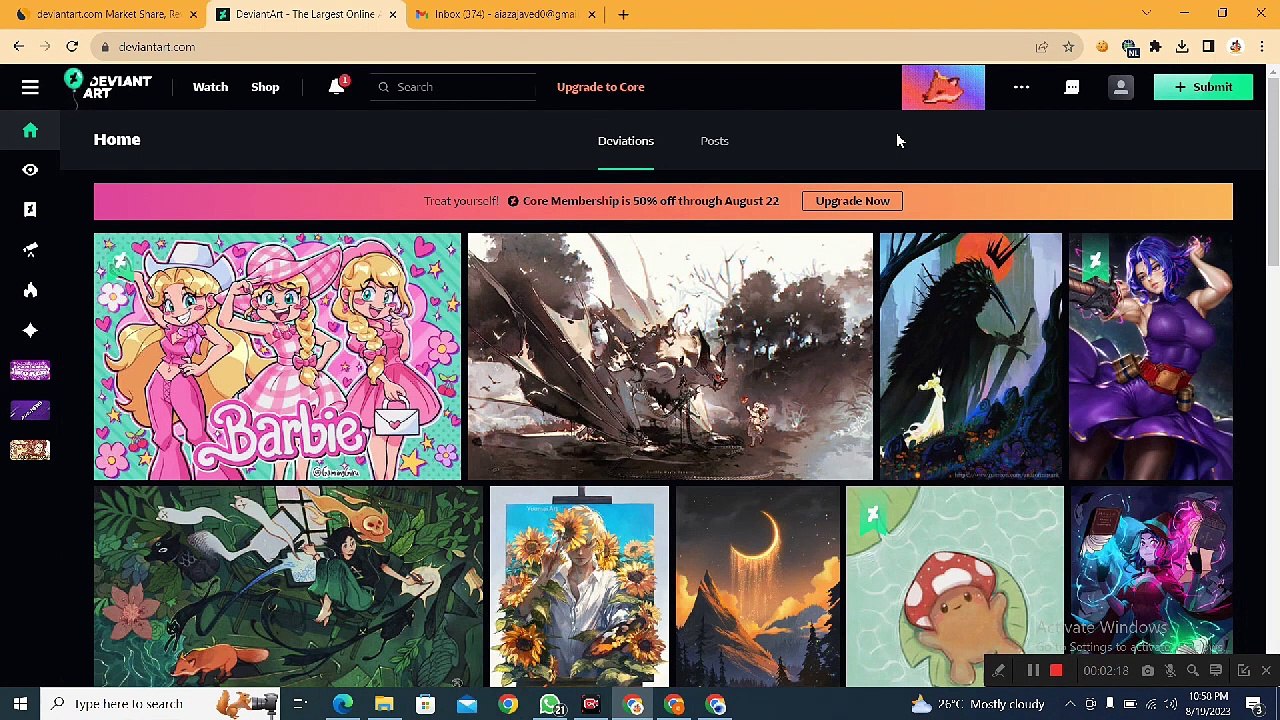Click the recorder zoom magnifier icon

coord(1192,671)
